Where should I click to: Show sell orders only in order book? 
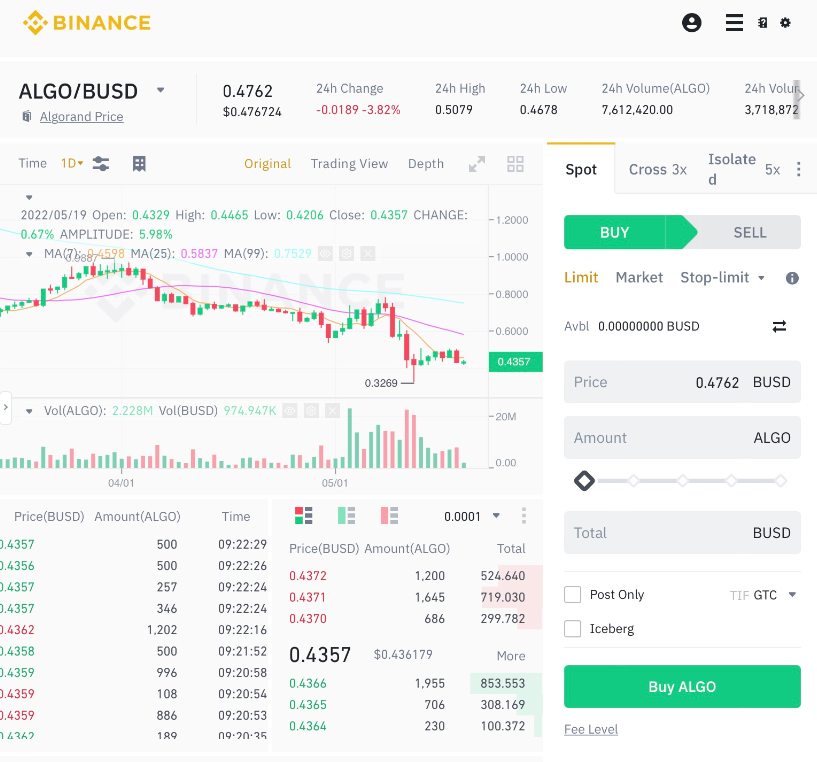point(389,515)
